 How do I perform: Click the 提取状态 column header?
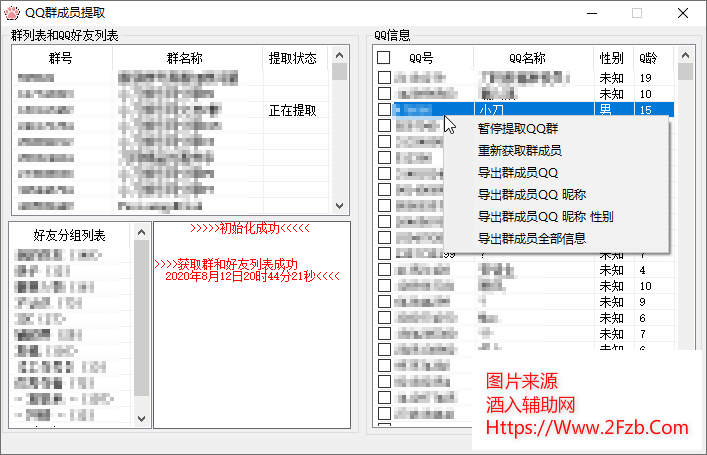tap(295, 58)
